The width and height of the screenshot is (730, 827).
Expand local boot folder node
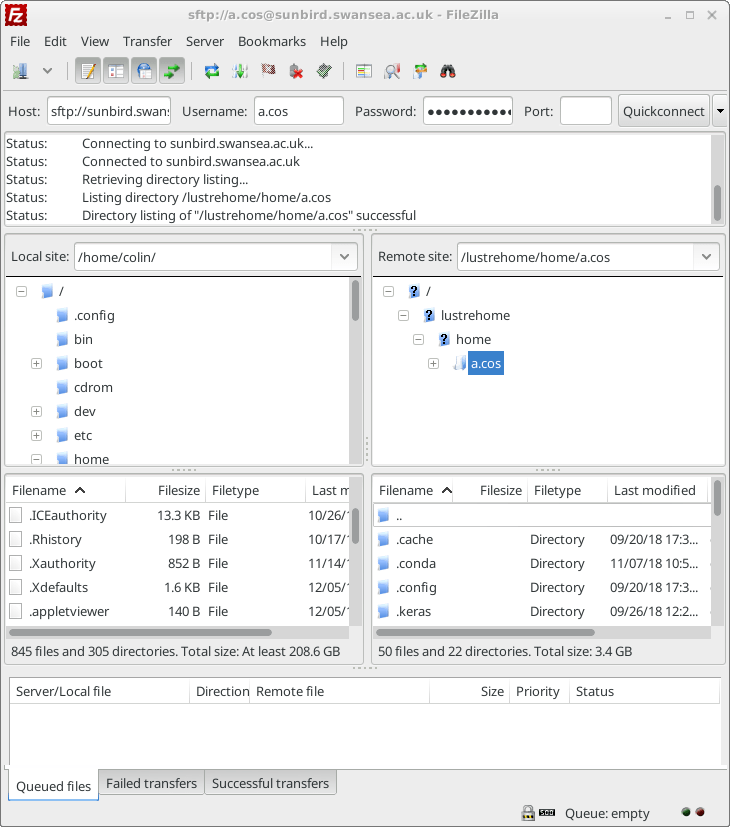point(36,363)
